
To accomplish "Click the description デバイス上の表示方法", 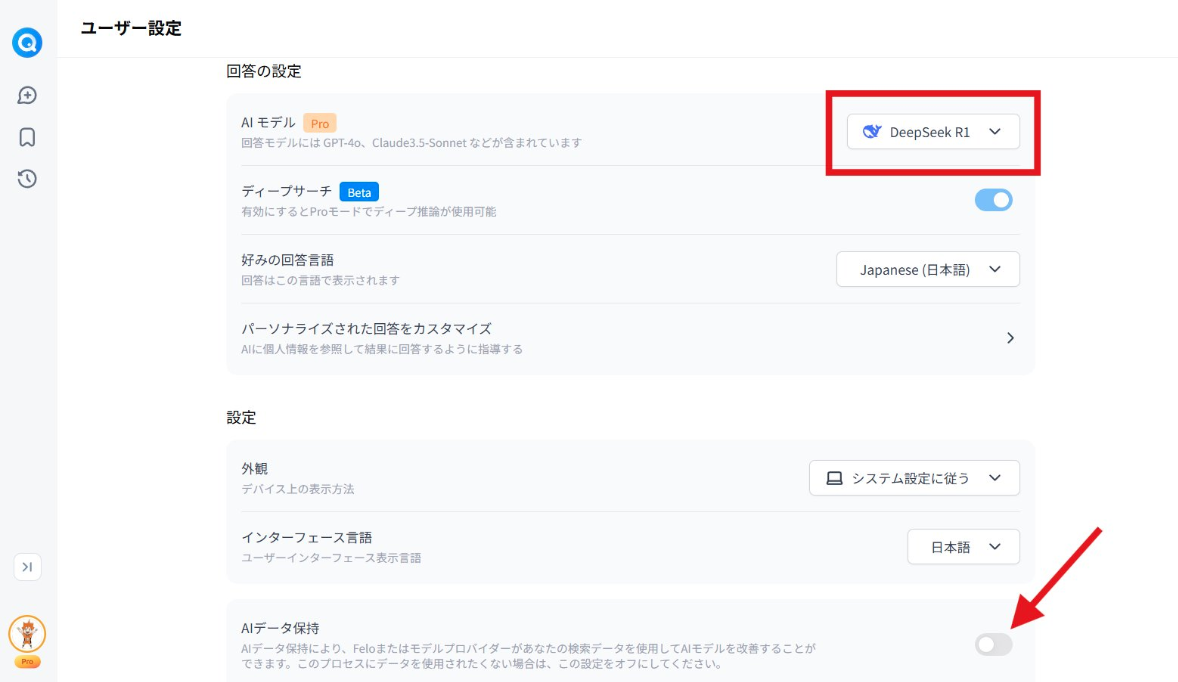I will tap(298, 489).
